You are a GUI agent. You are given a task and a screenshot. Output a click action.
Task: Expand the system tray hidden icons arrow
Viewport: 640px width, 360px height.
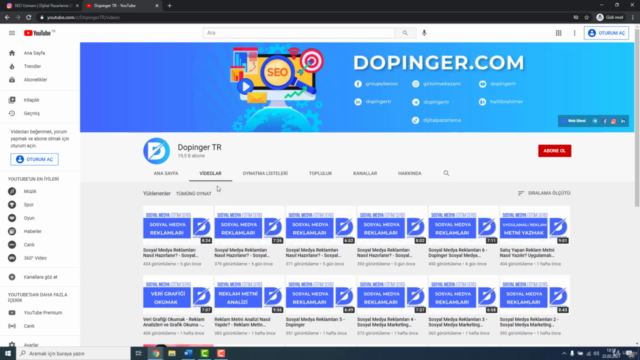(564, 353)
